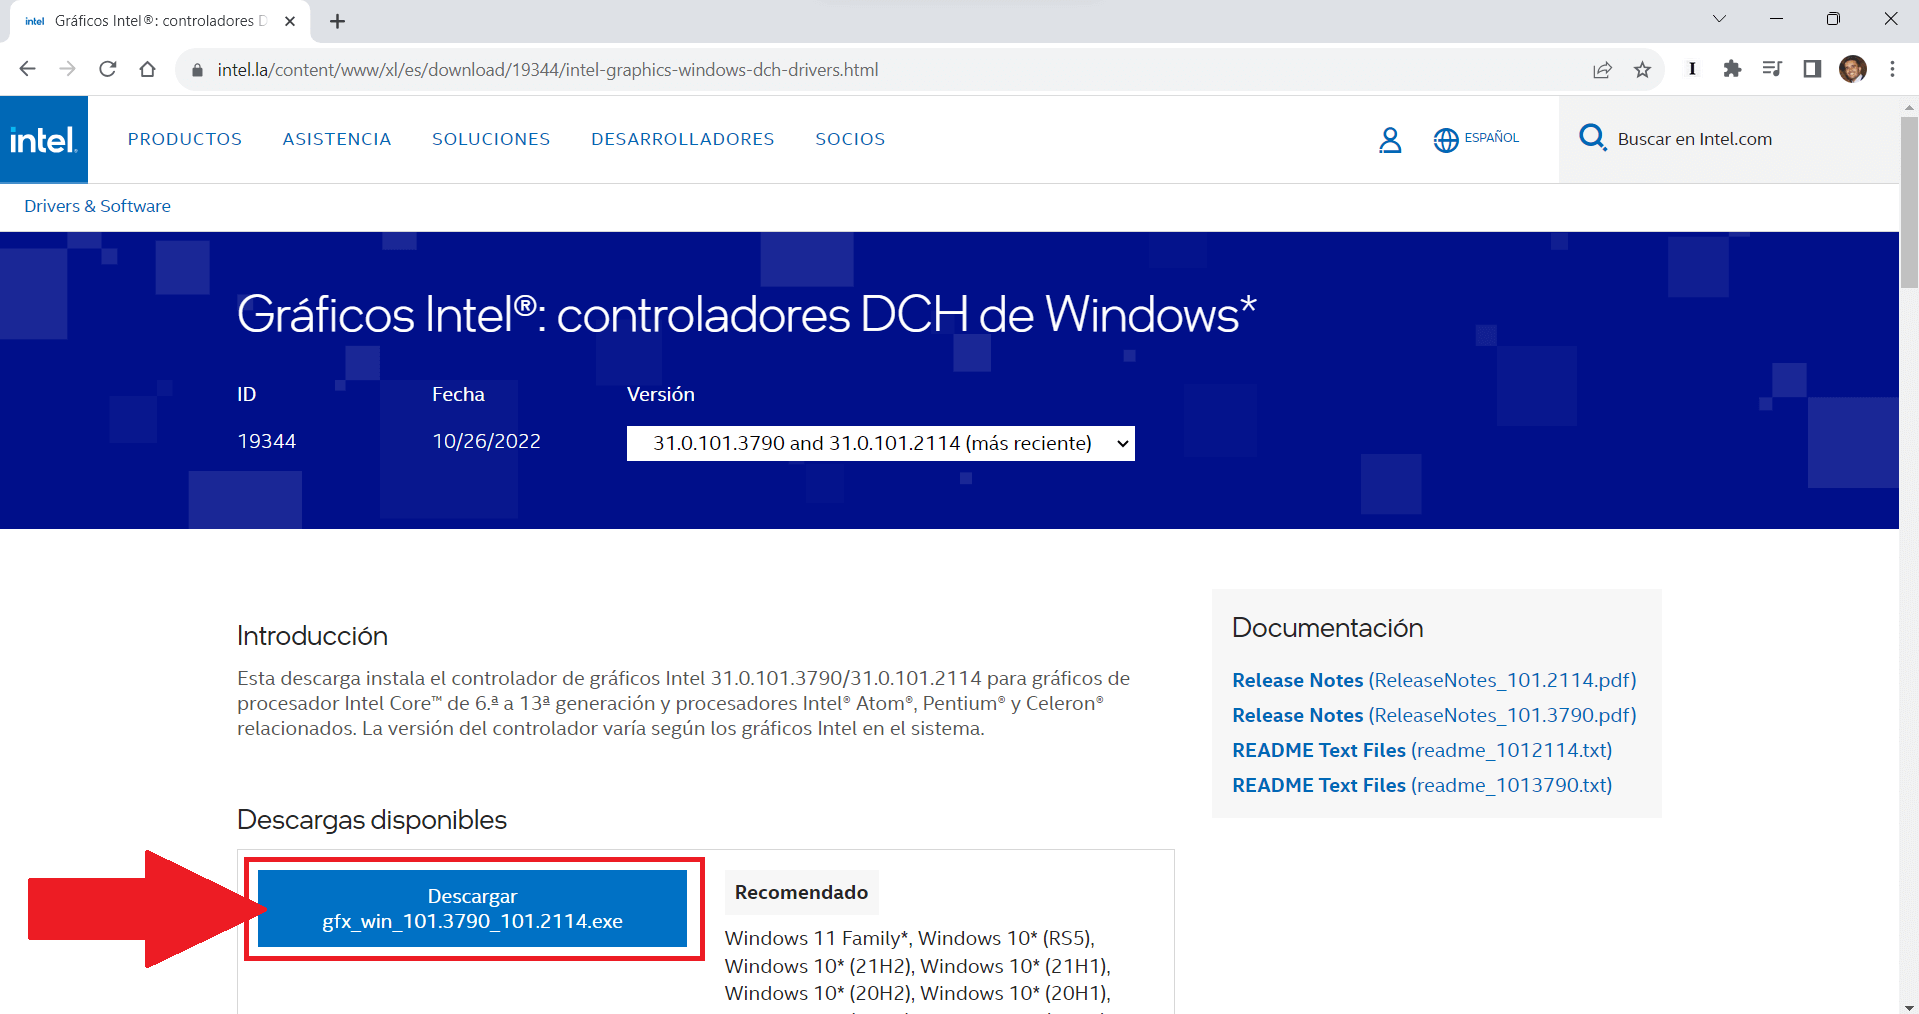The image size is (1919, 1014).
Task: Click the search magnifier icon
Action: coord(1592,137)
